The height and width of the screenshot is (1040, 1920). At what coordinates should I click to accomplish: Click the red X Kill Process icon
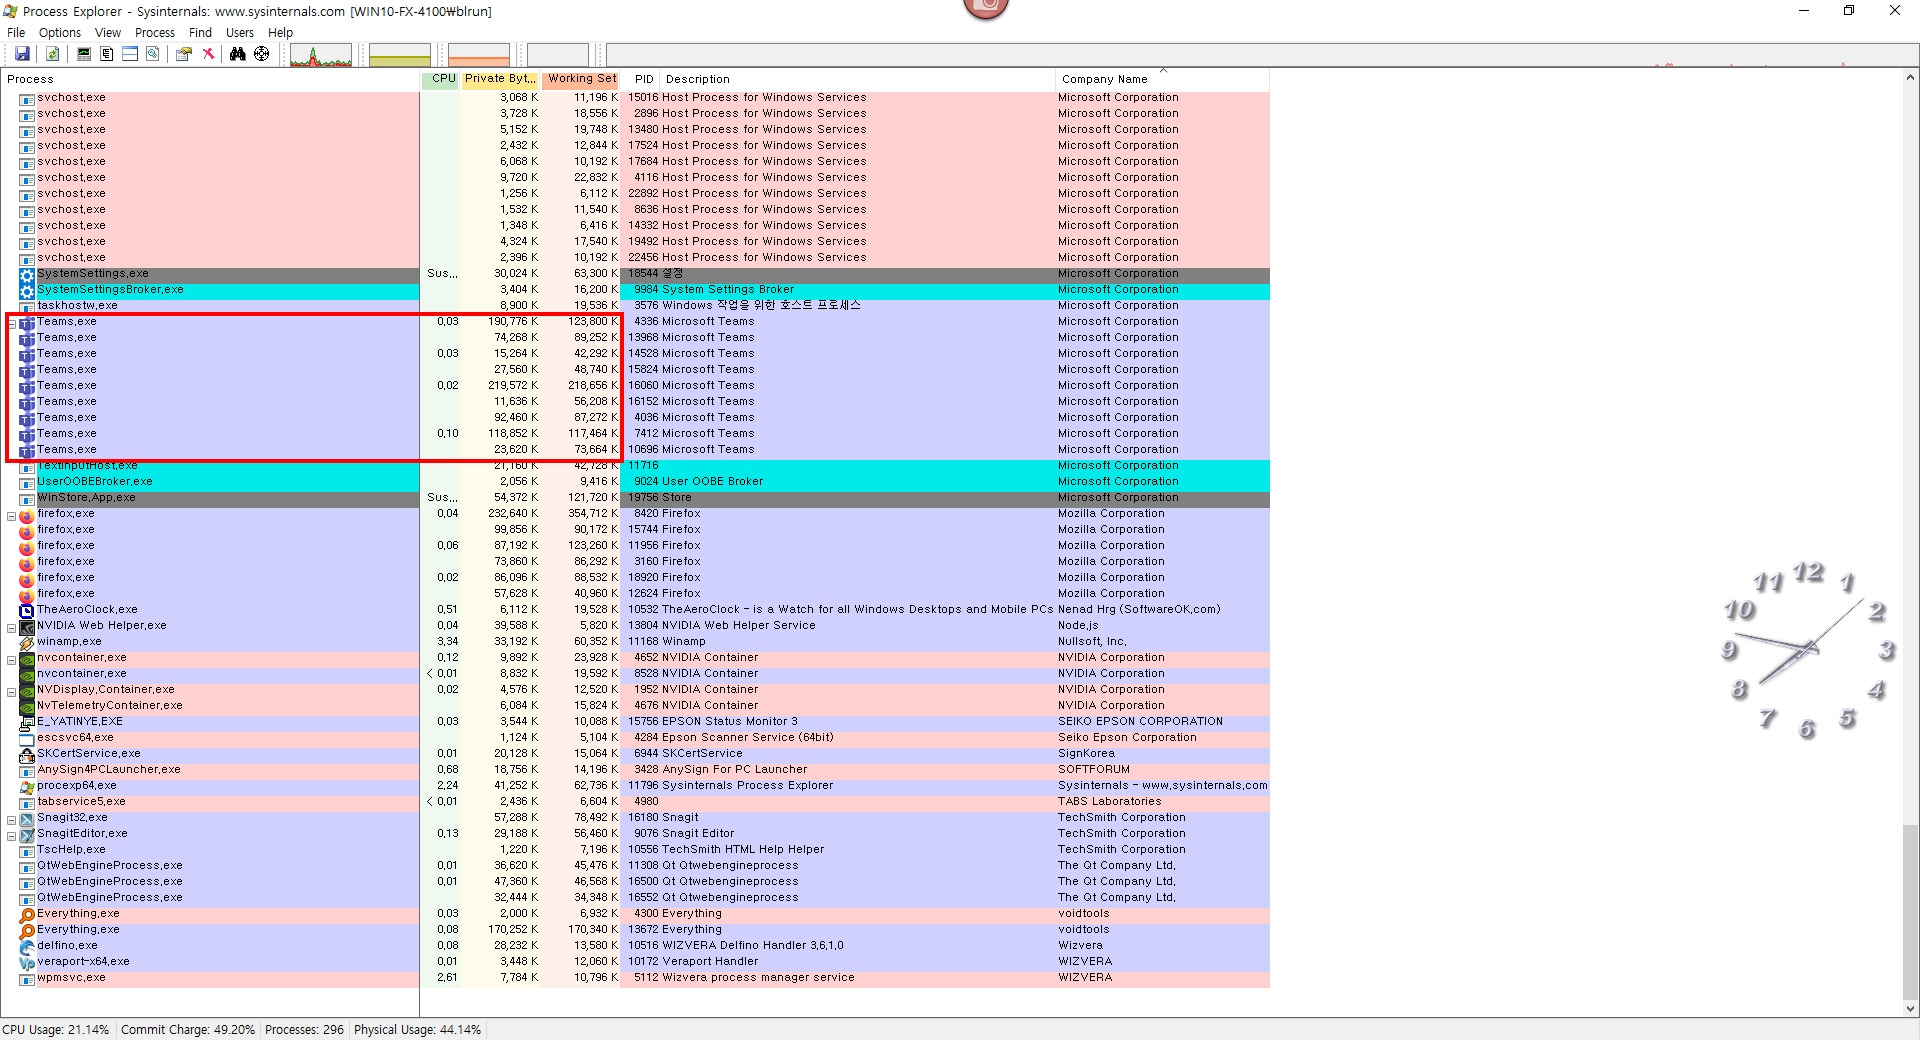[208, 54]
